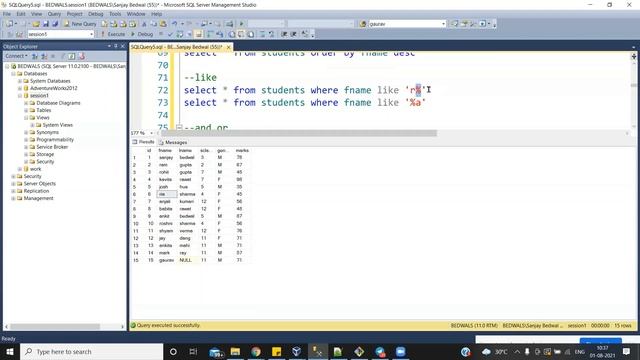
Task: Open the View menu
Action: 36,14
